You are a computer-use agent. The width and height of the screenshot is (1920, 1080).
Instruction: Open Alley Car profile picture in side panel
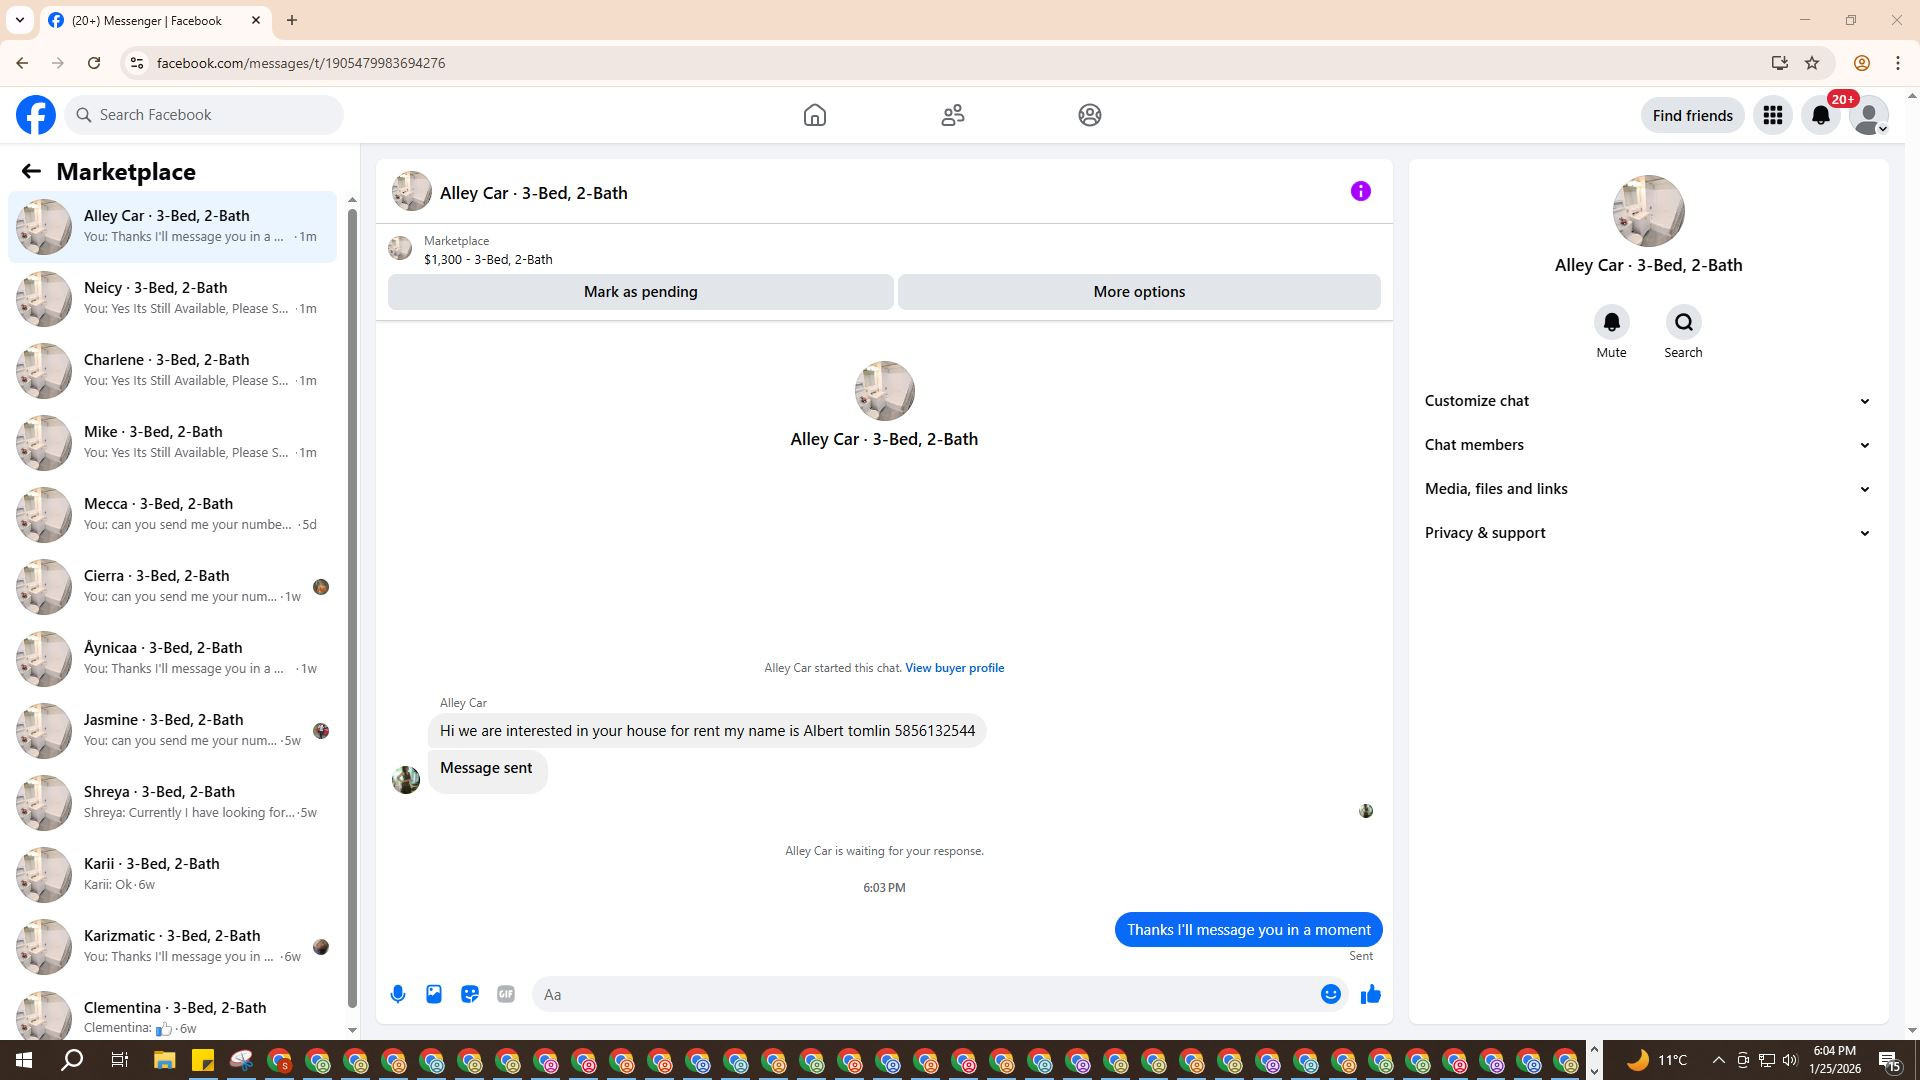[x=1648, y=211]
